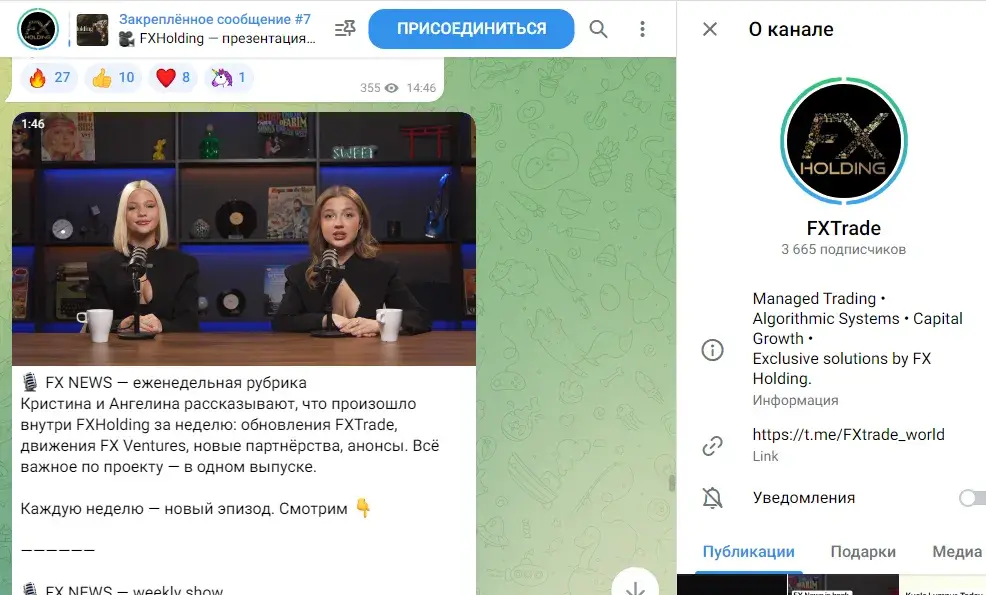Switch to the Подарки tab
The height and width of the screenshot is (595, 986).
(863, 552)
